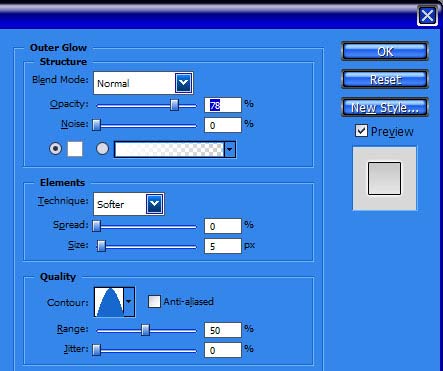Click the Opacity value field
Image resolution: width=443 pixels, height=371 pixels.
[223, 105]
